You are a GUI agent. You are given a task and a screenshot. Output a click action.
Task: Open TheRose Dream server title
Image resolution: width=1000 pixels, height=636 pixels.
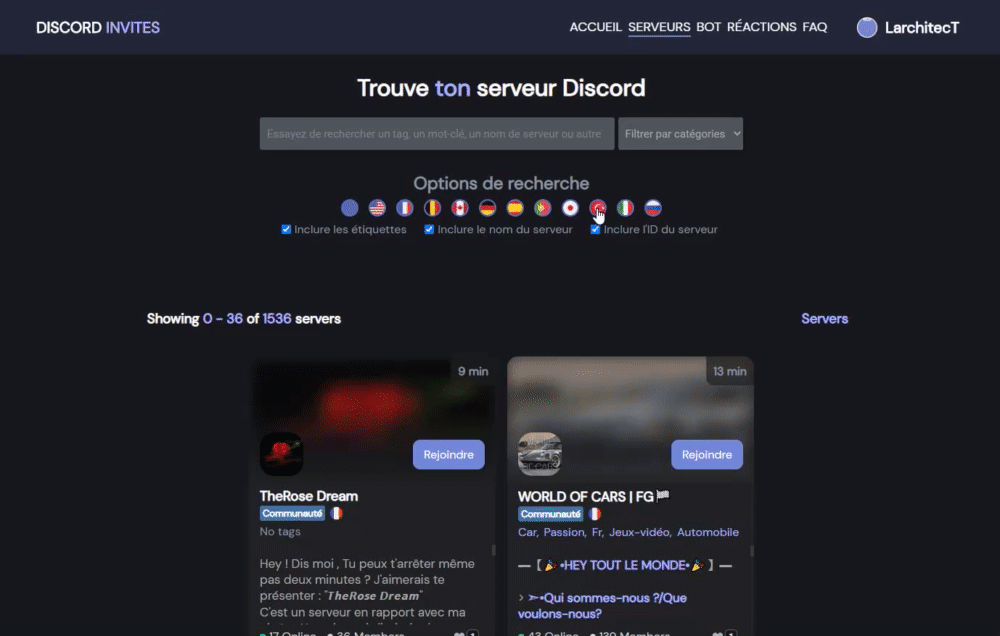(309, 496)
